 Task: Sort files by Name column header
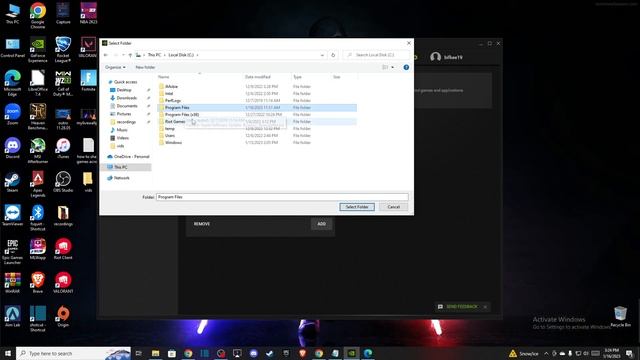point(163,77)
